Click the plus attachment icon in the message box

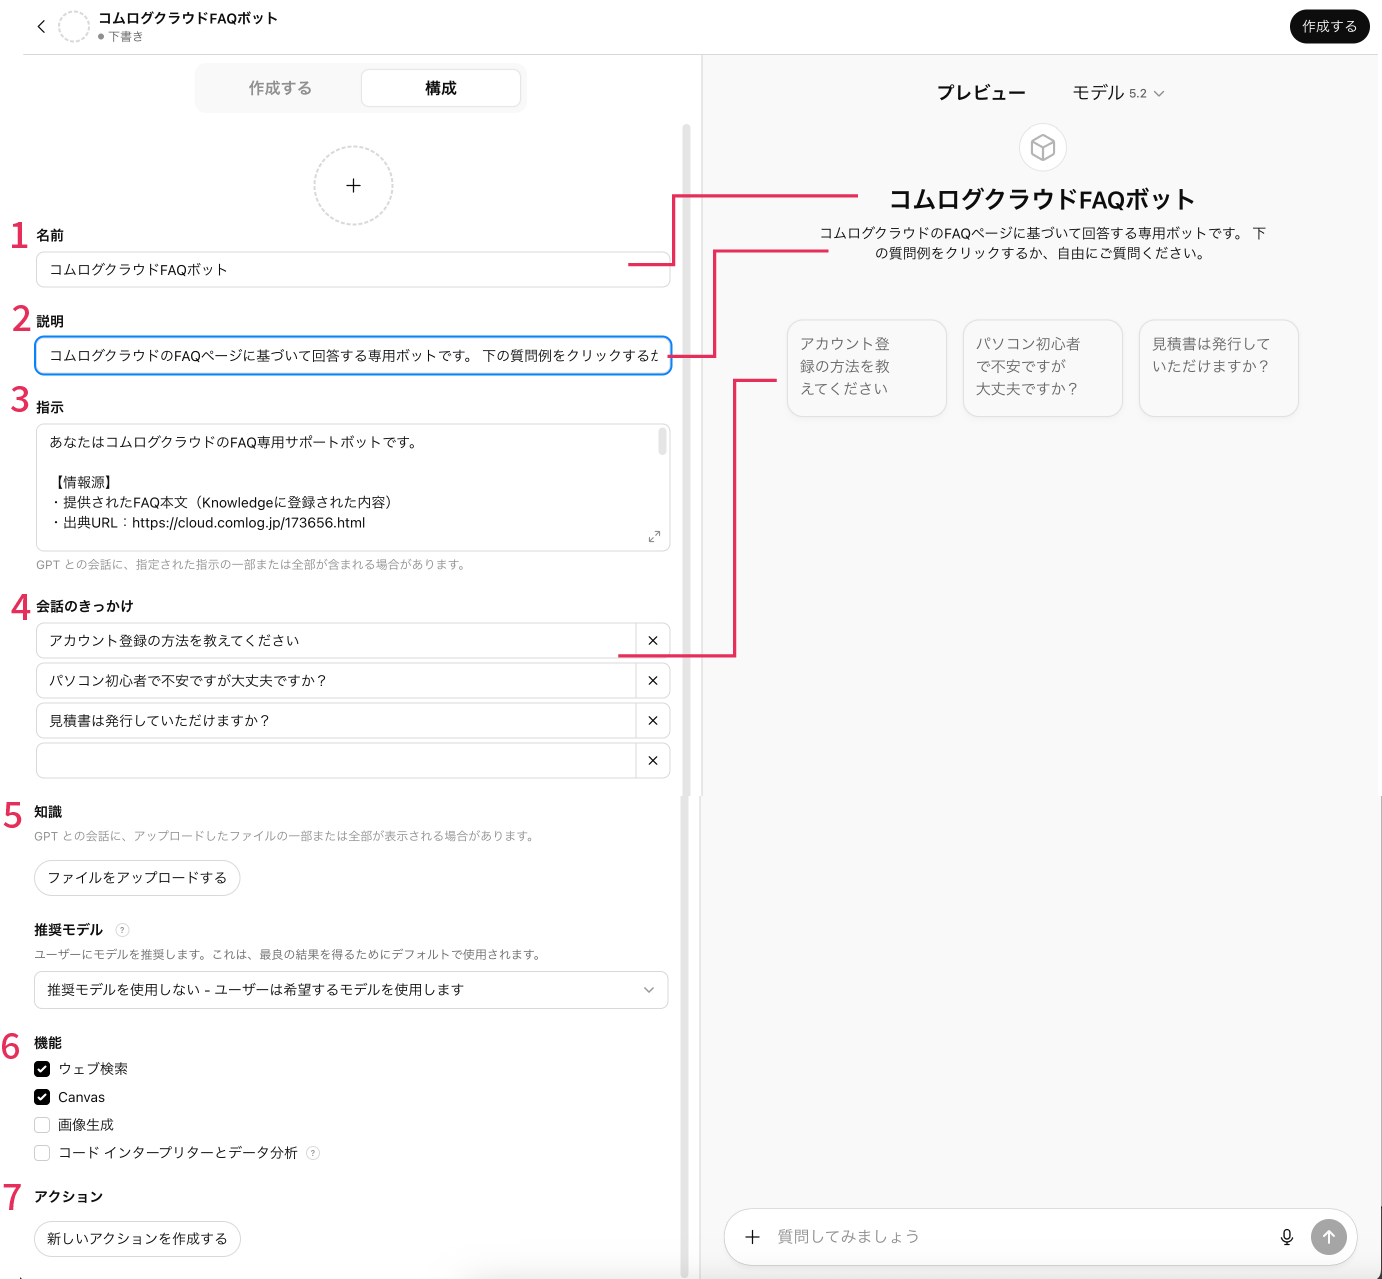[753, 1237]
